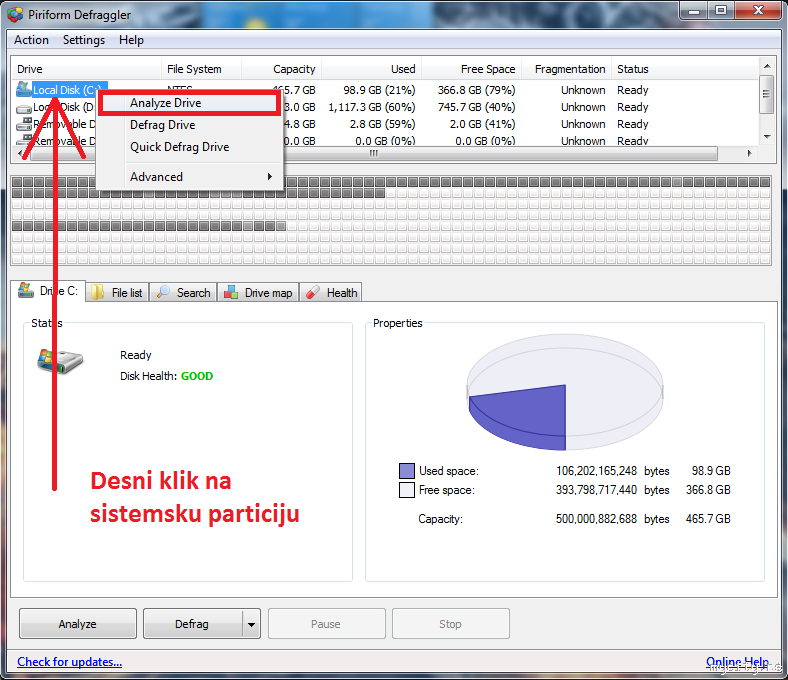Image resolution: width=788 pixels, height=680 pixels.
Task: Click horizontal scrollbar right arrow in drive list
Action: pyautogui.click(x=750, y=153)
